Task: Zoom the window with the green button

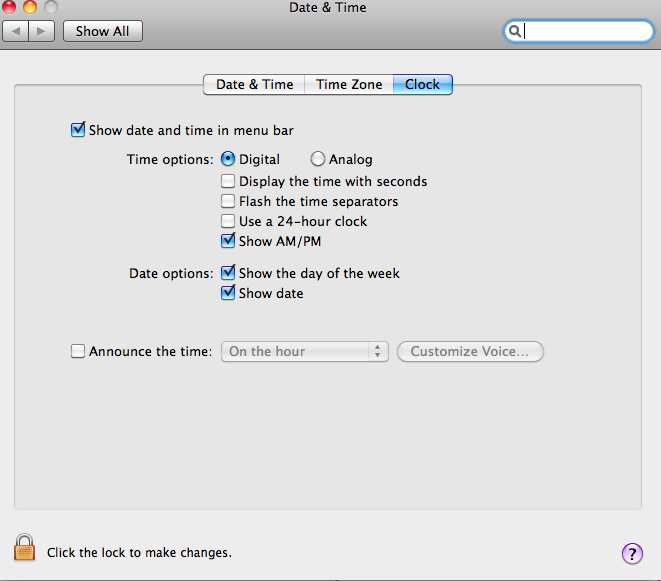Action: click(x=50, y=8)
